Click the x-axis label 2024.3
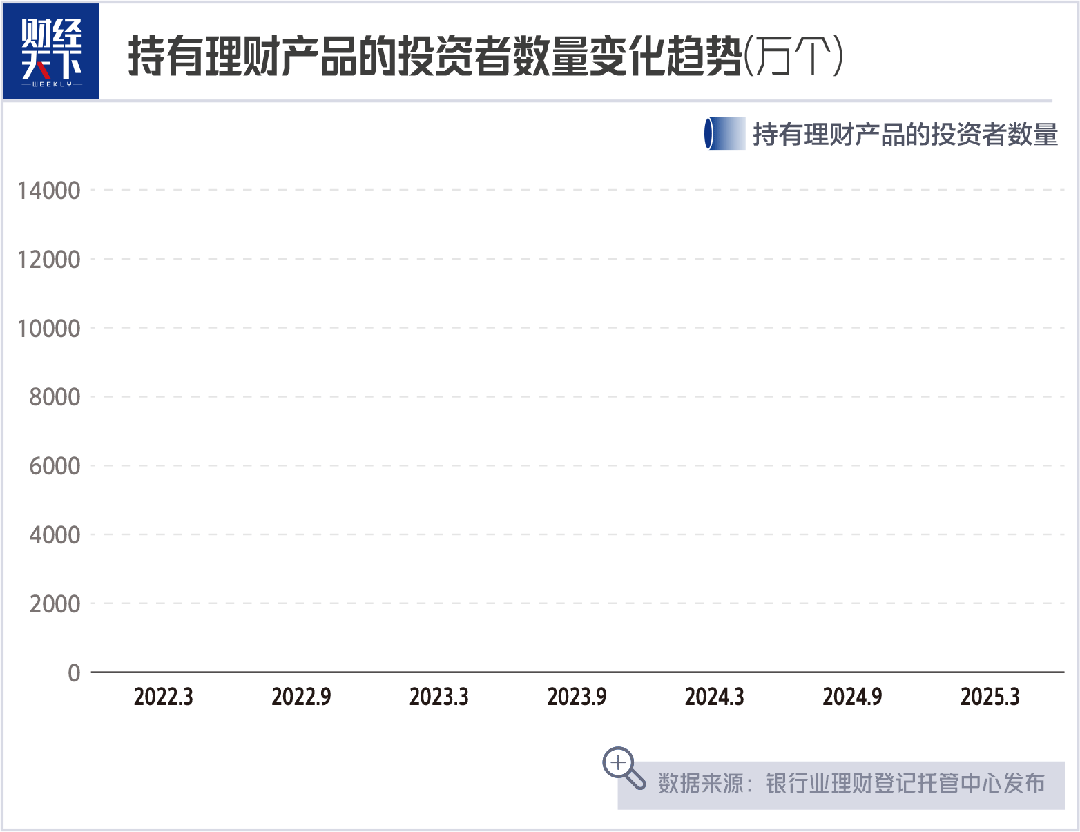 pos(714,697)
